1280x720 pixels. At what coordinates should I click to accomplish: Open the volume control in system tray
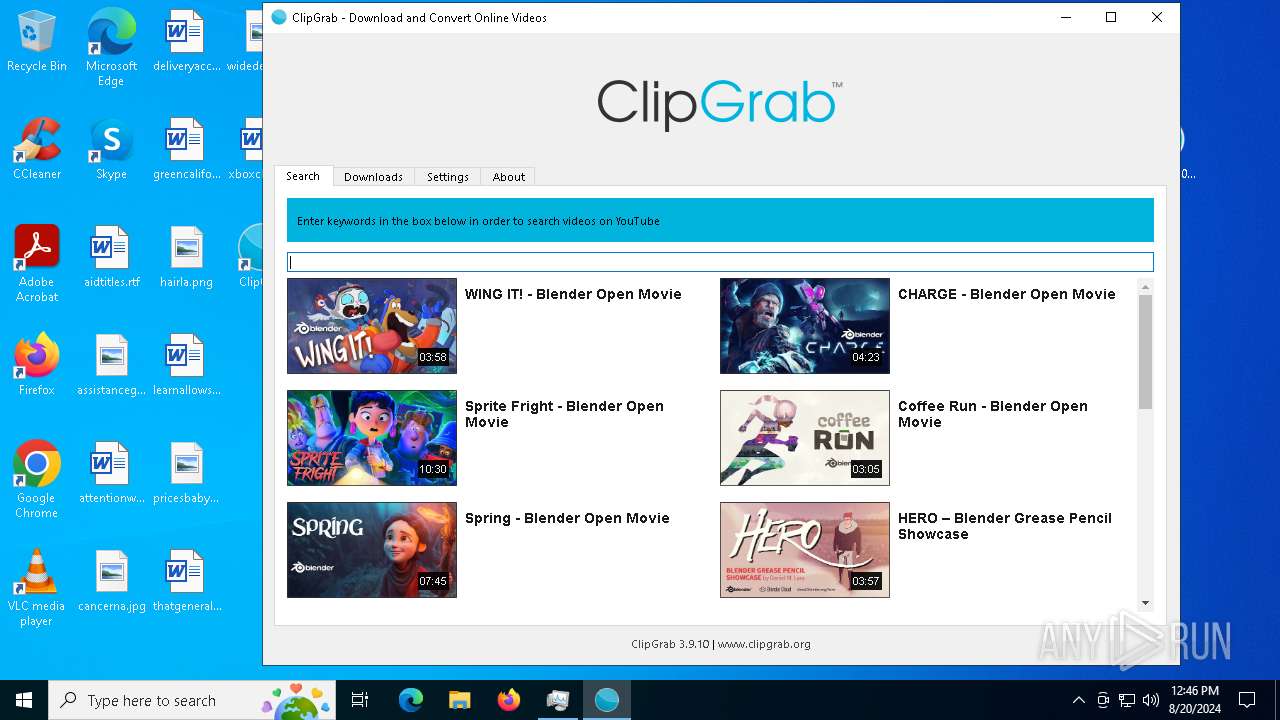tap(1151, 700)
